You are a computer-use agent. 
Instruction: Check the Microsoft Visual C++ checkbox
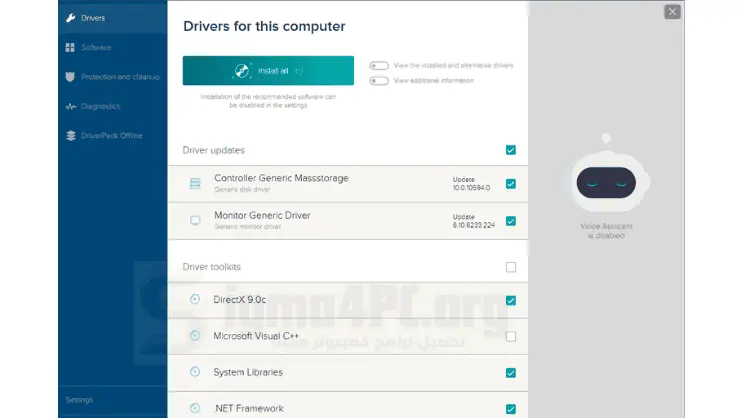tap(511, 336)
